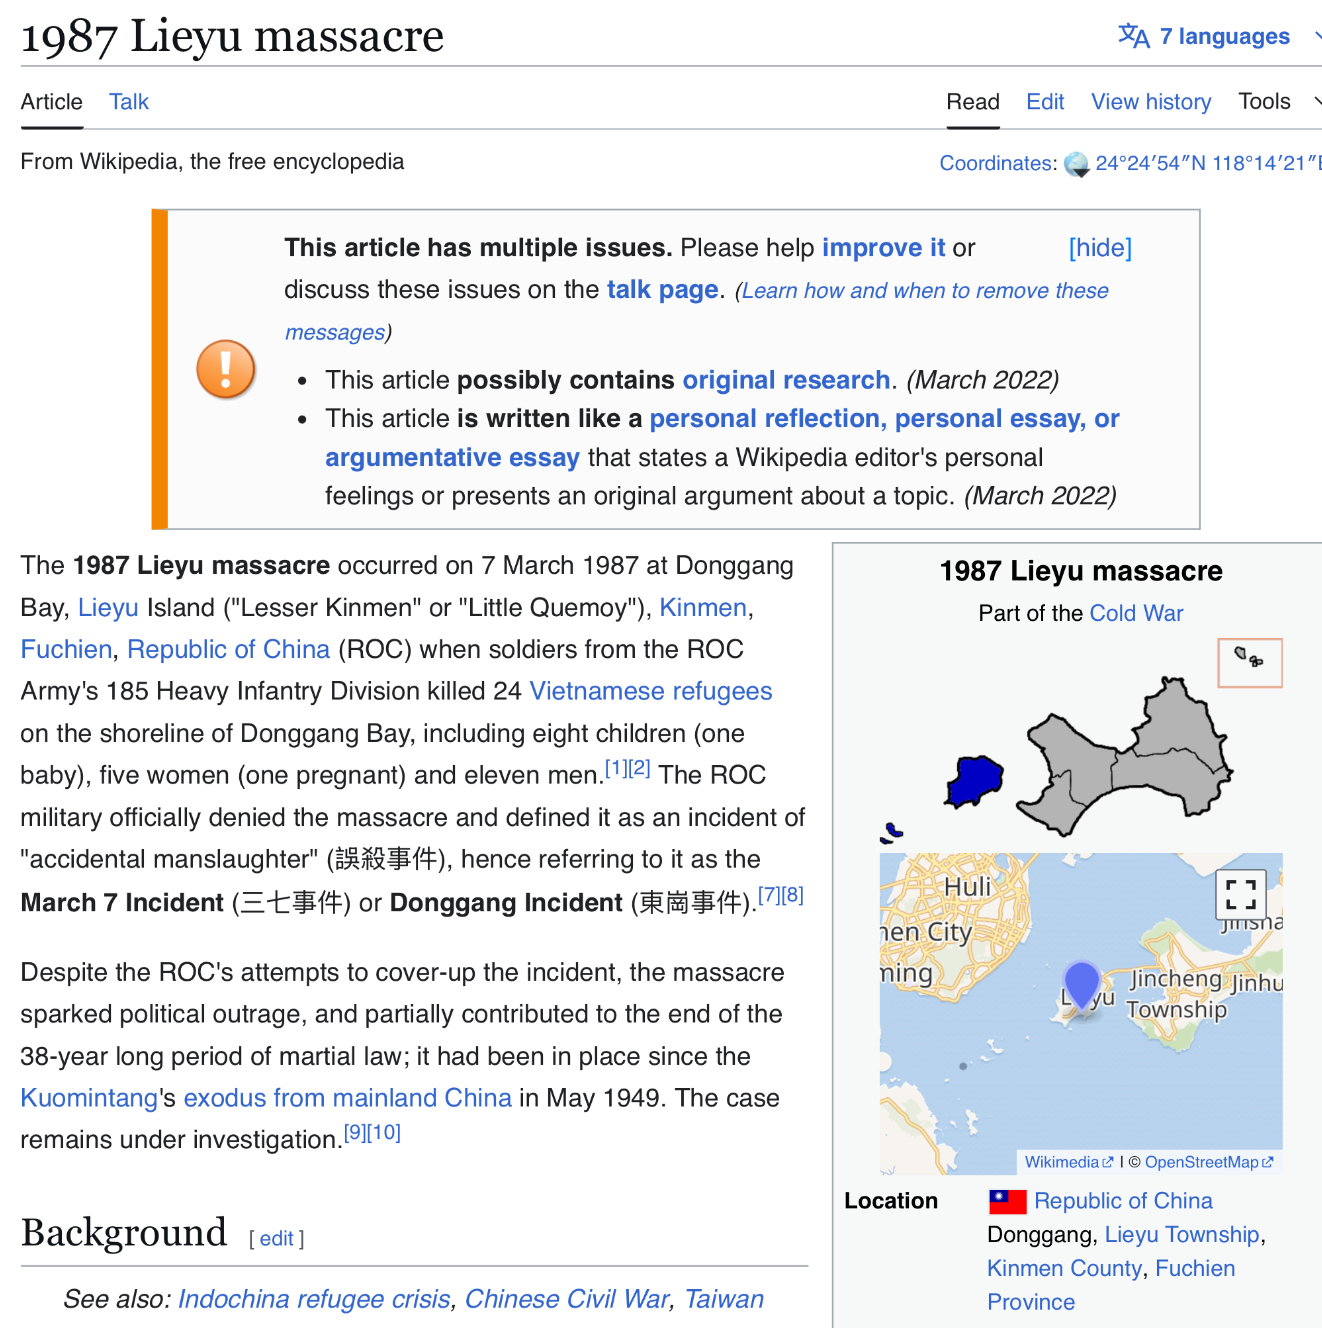The image size is (1322, 1328).
Task: Switch to the Article tab
Action: pos(52,101)
